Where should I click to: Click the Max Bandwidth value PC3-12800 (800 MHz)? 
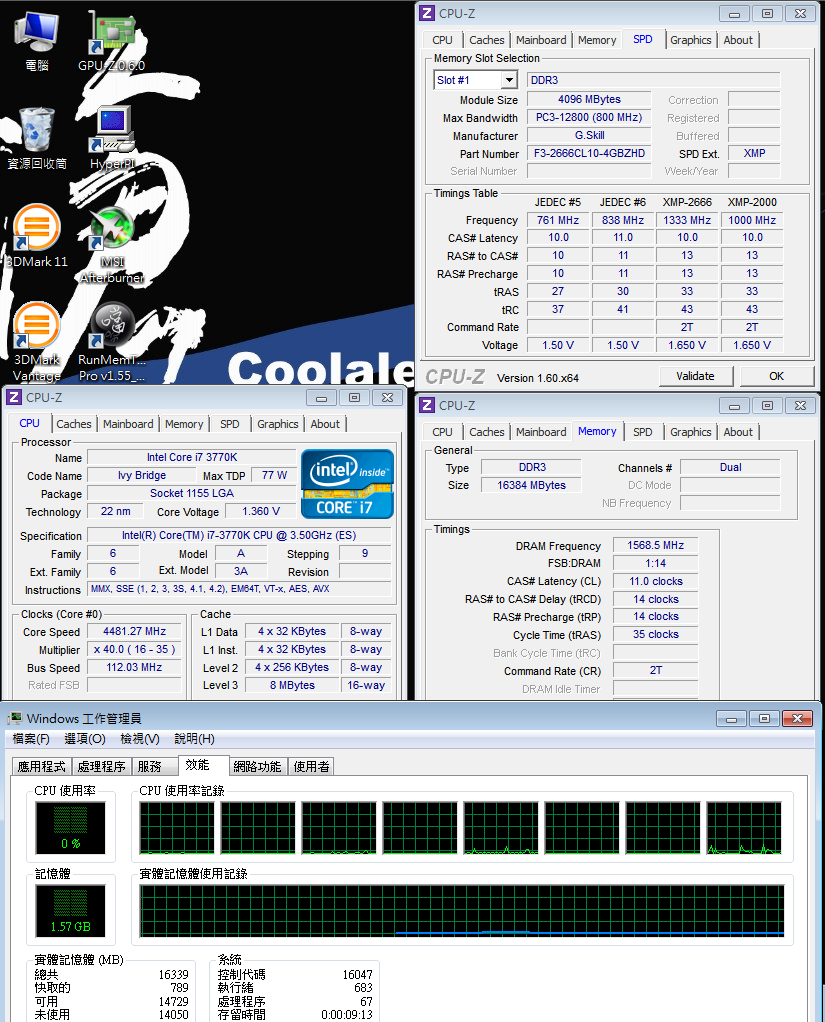click(589, 117)
